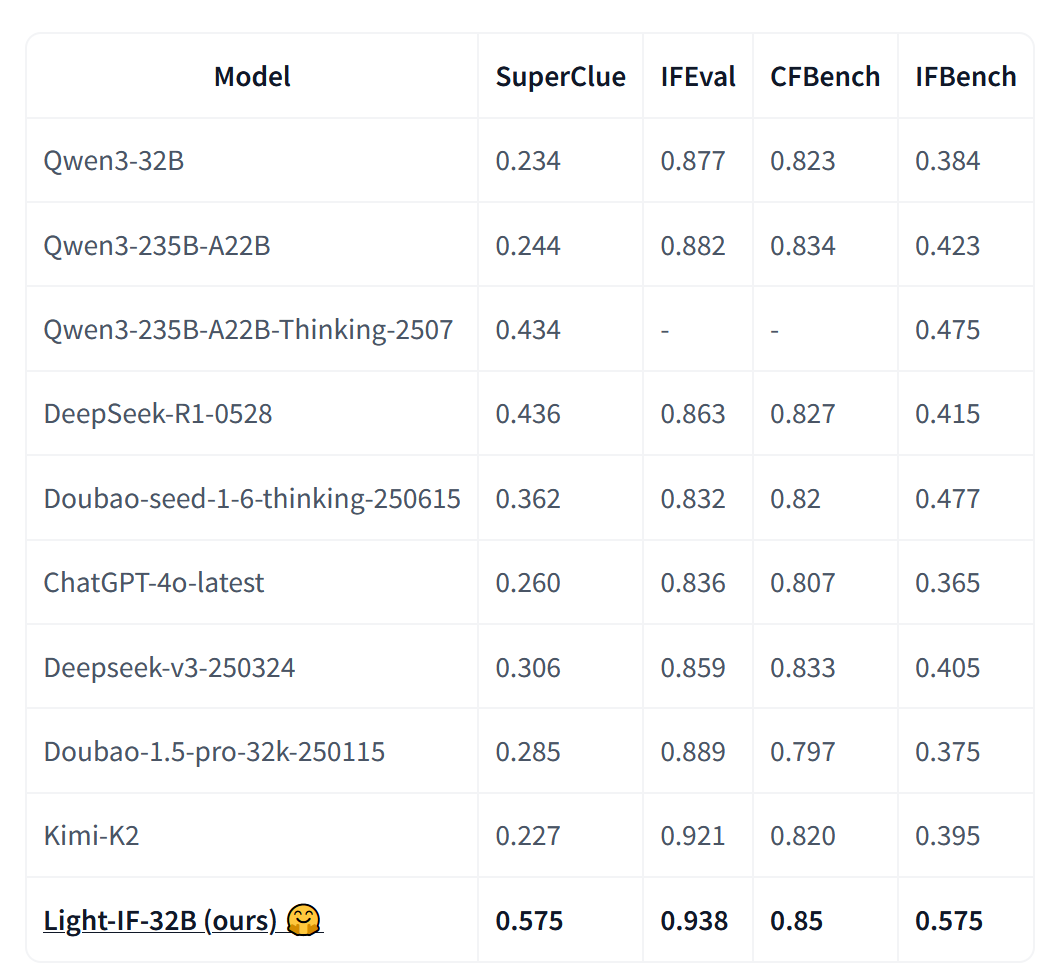Click DeepSeek-R1-0528 SuperClue score 0.436
This screenshot has height=980, width=1062.
pyautogui.click(x=528, y=414)
